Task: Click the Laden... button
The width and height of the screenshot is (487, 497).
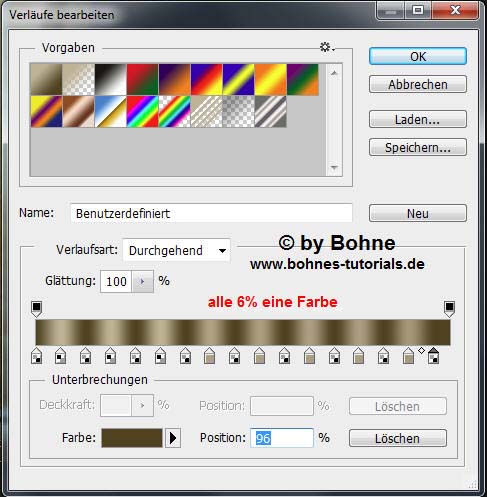Action: point(418,119)
